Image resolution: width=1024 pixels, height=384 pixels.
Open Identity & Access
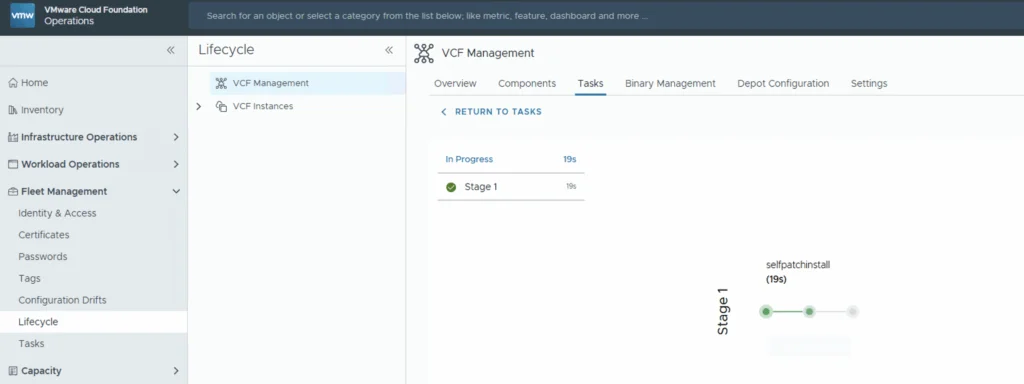click(57, 214)
